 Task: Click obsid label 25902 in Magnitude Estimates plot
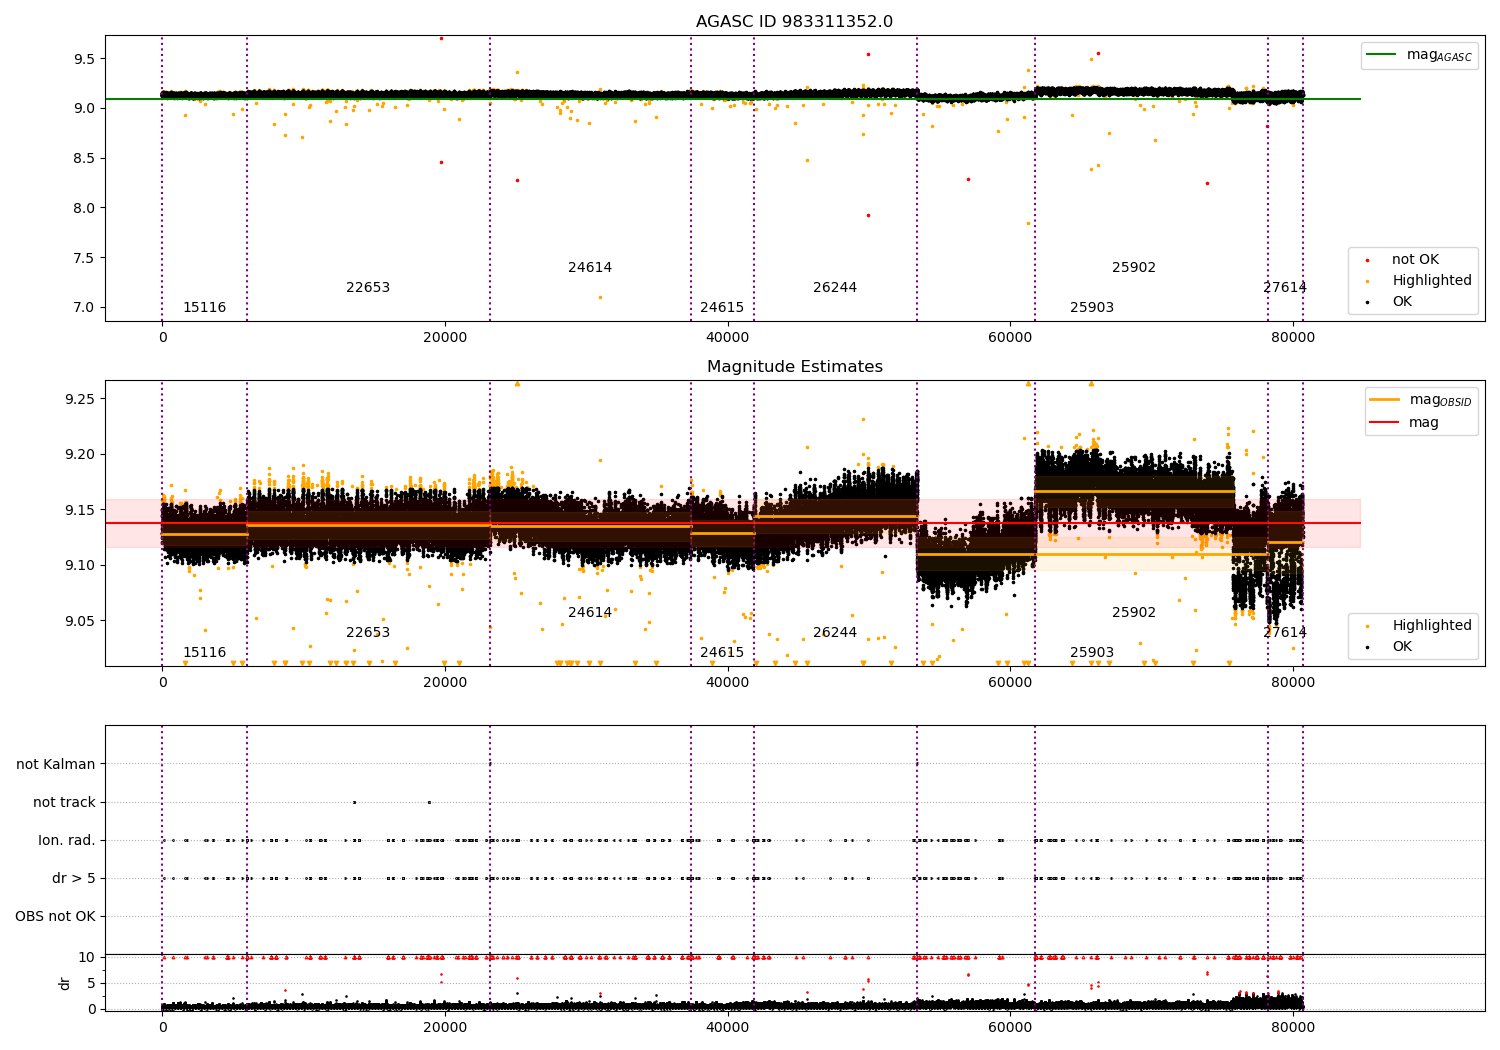[1134, 613]
